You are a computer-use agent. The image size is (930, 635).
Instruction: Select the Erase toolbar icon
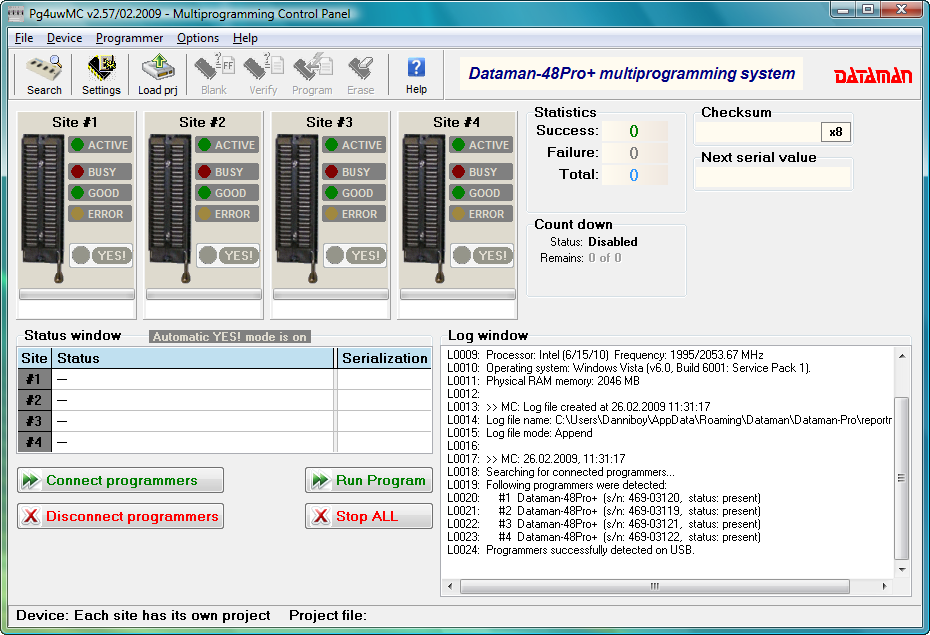point(360,73)
